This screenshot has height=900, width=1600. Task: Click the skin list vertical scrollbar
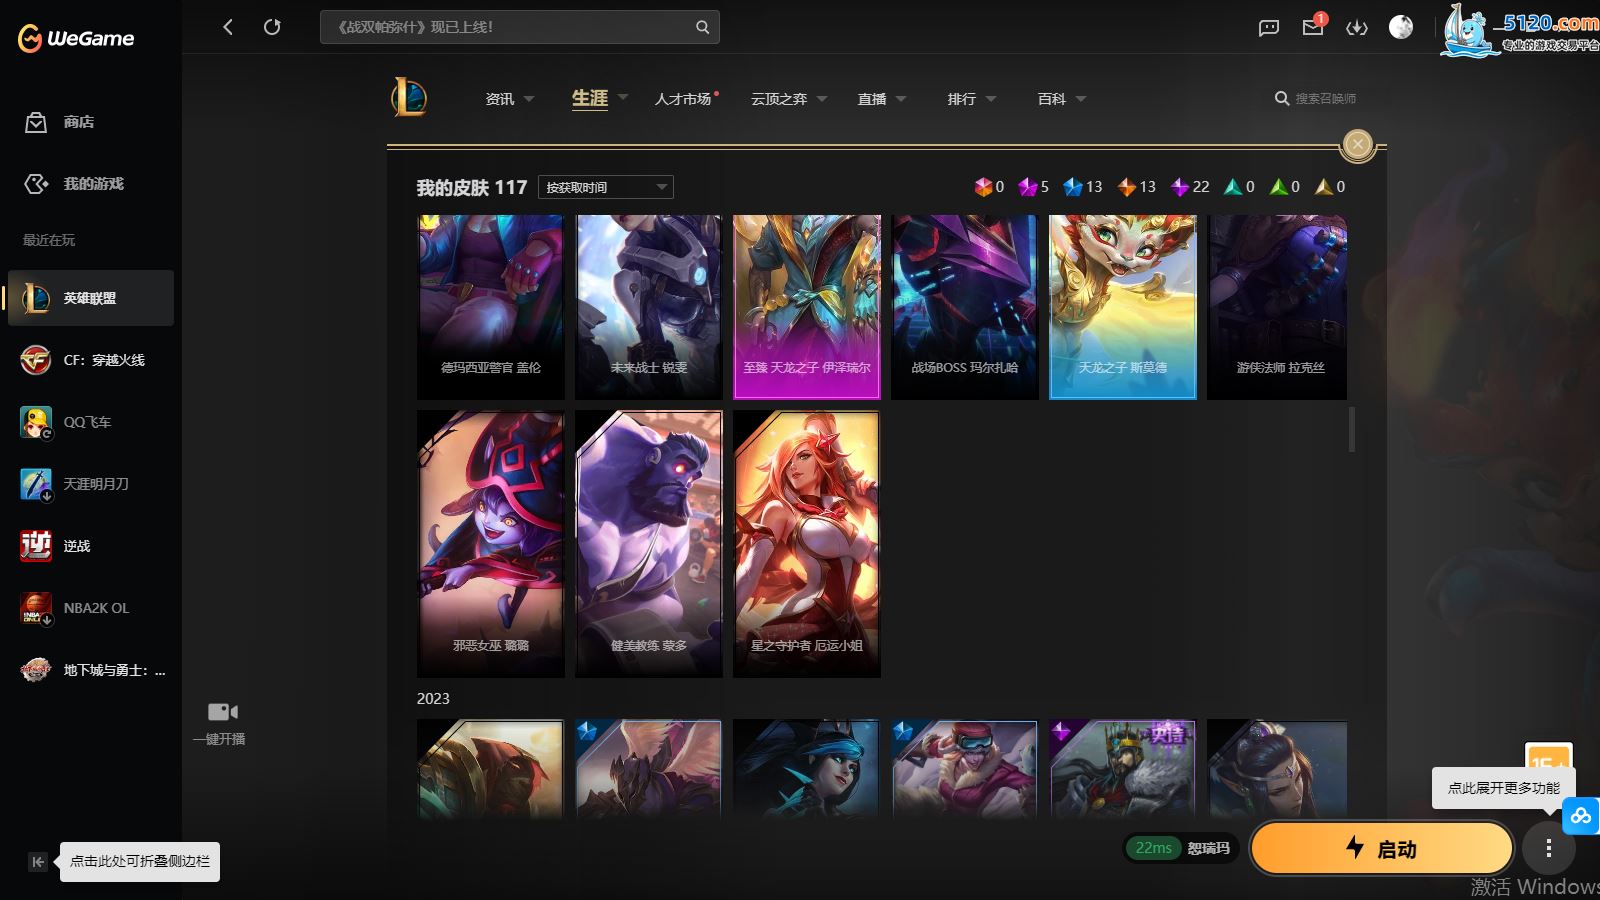pos(1352,428)
